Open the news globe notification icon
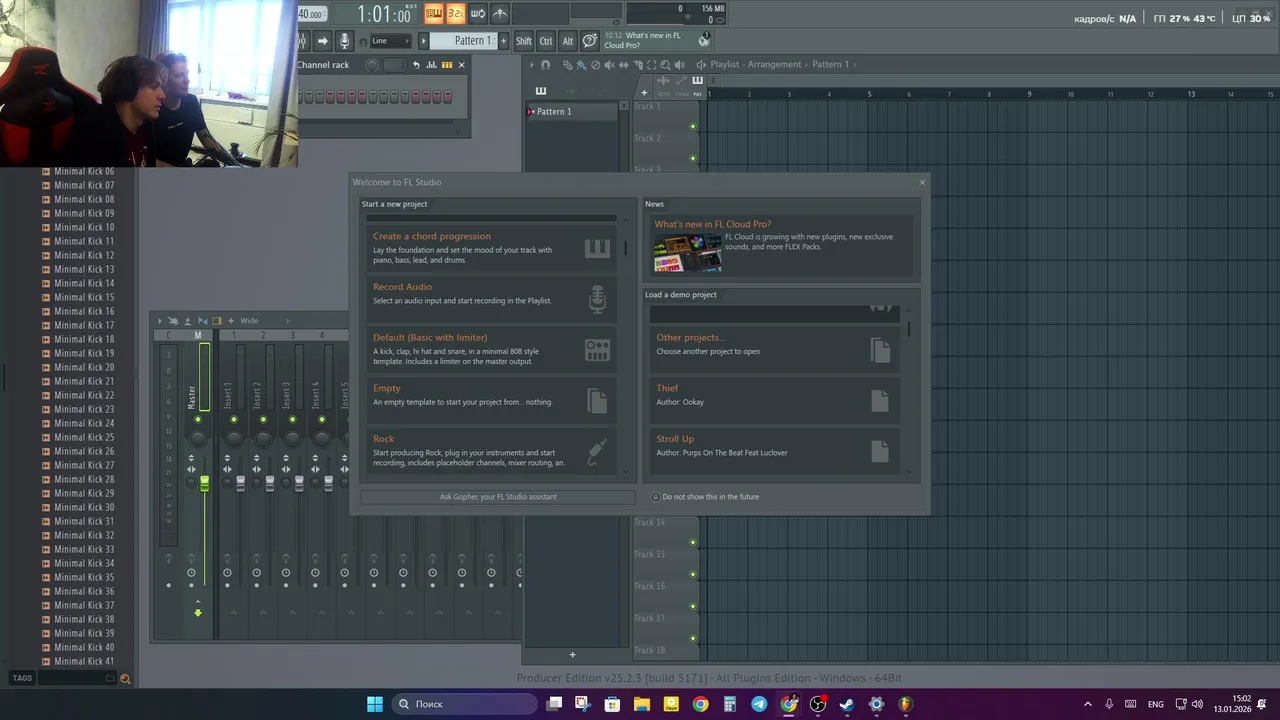This screenshot has width=1280, height=720. coord(704,39)
